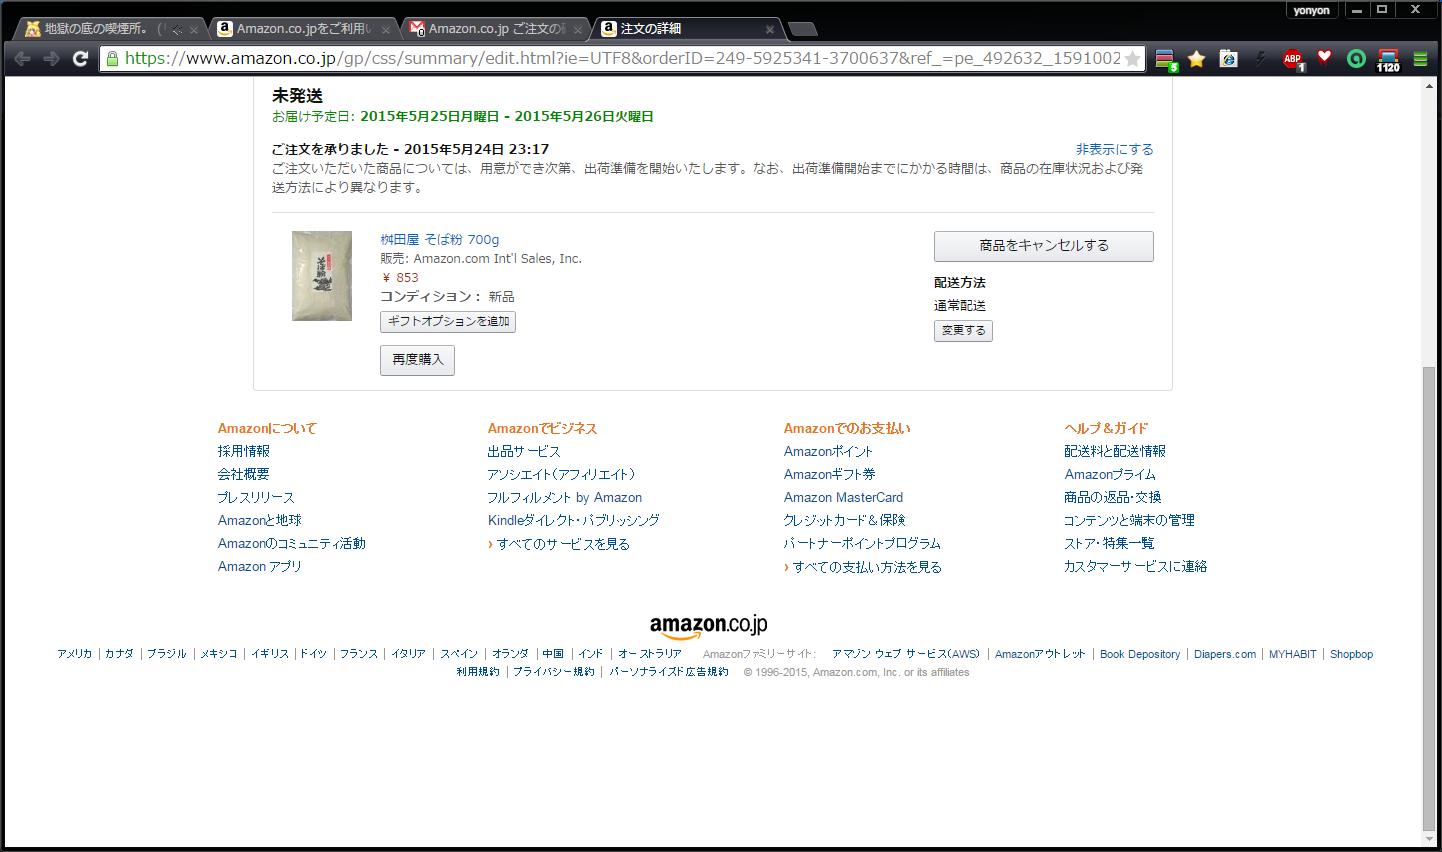The width and height of the screenshot is (1442, 852).
Task: Click the 再度購入 button
Action: tap(417, 360)
